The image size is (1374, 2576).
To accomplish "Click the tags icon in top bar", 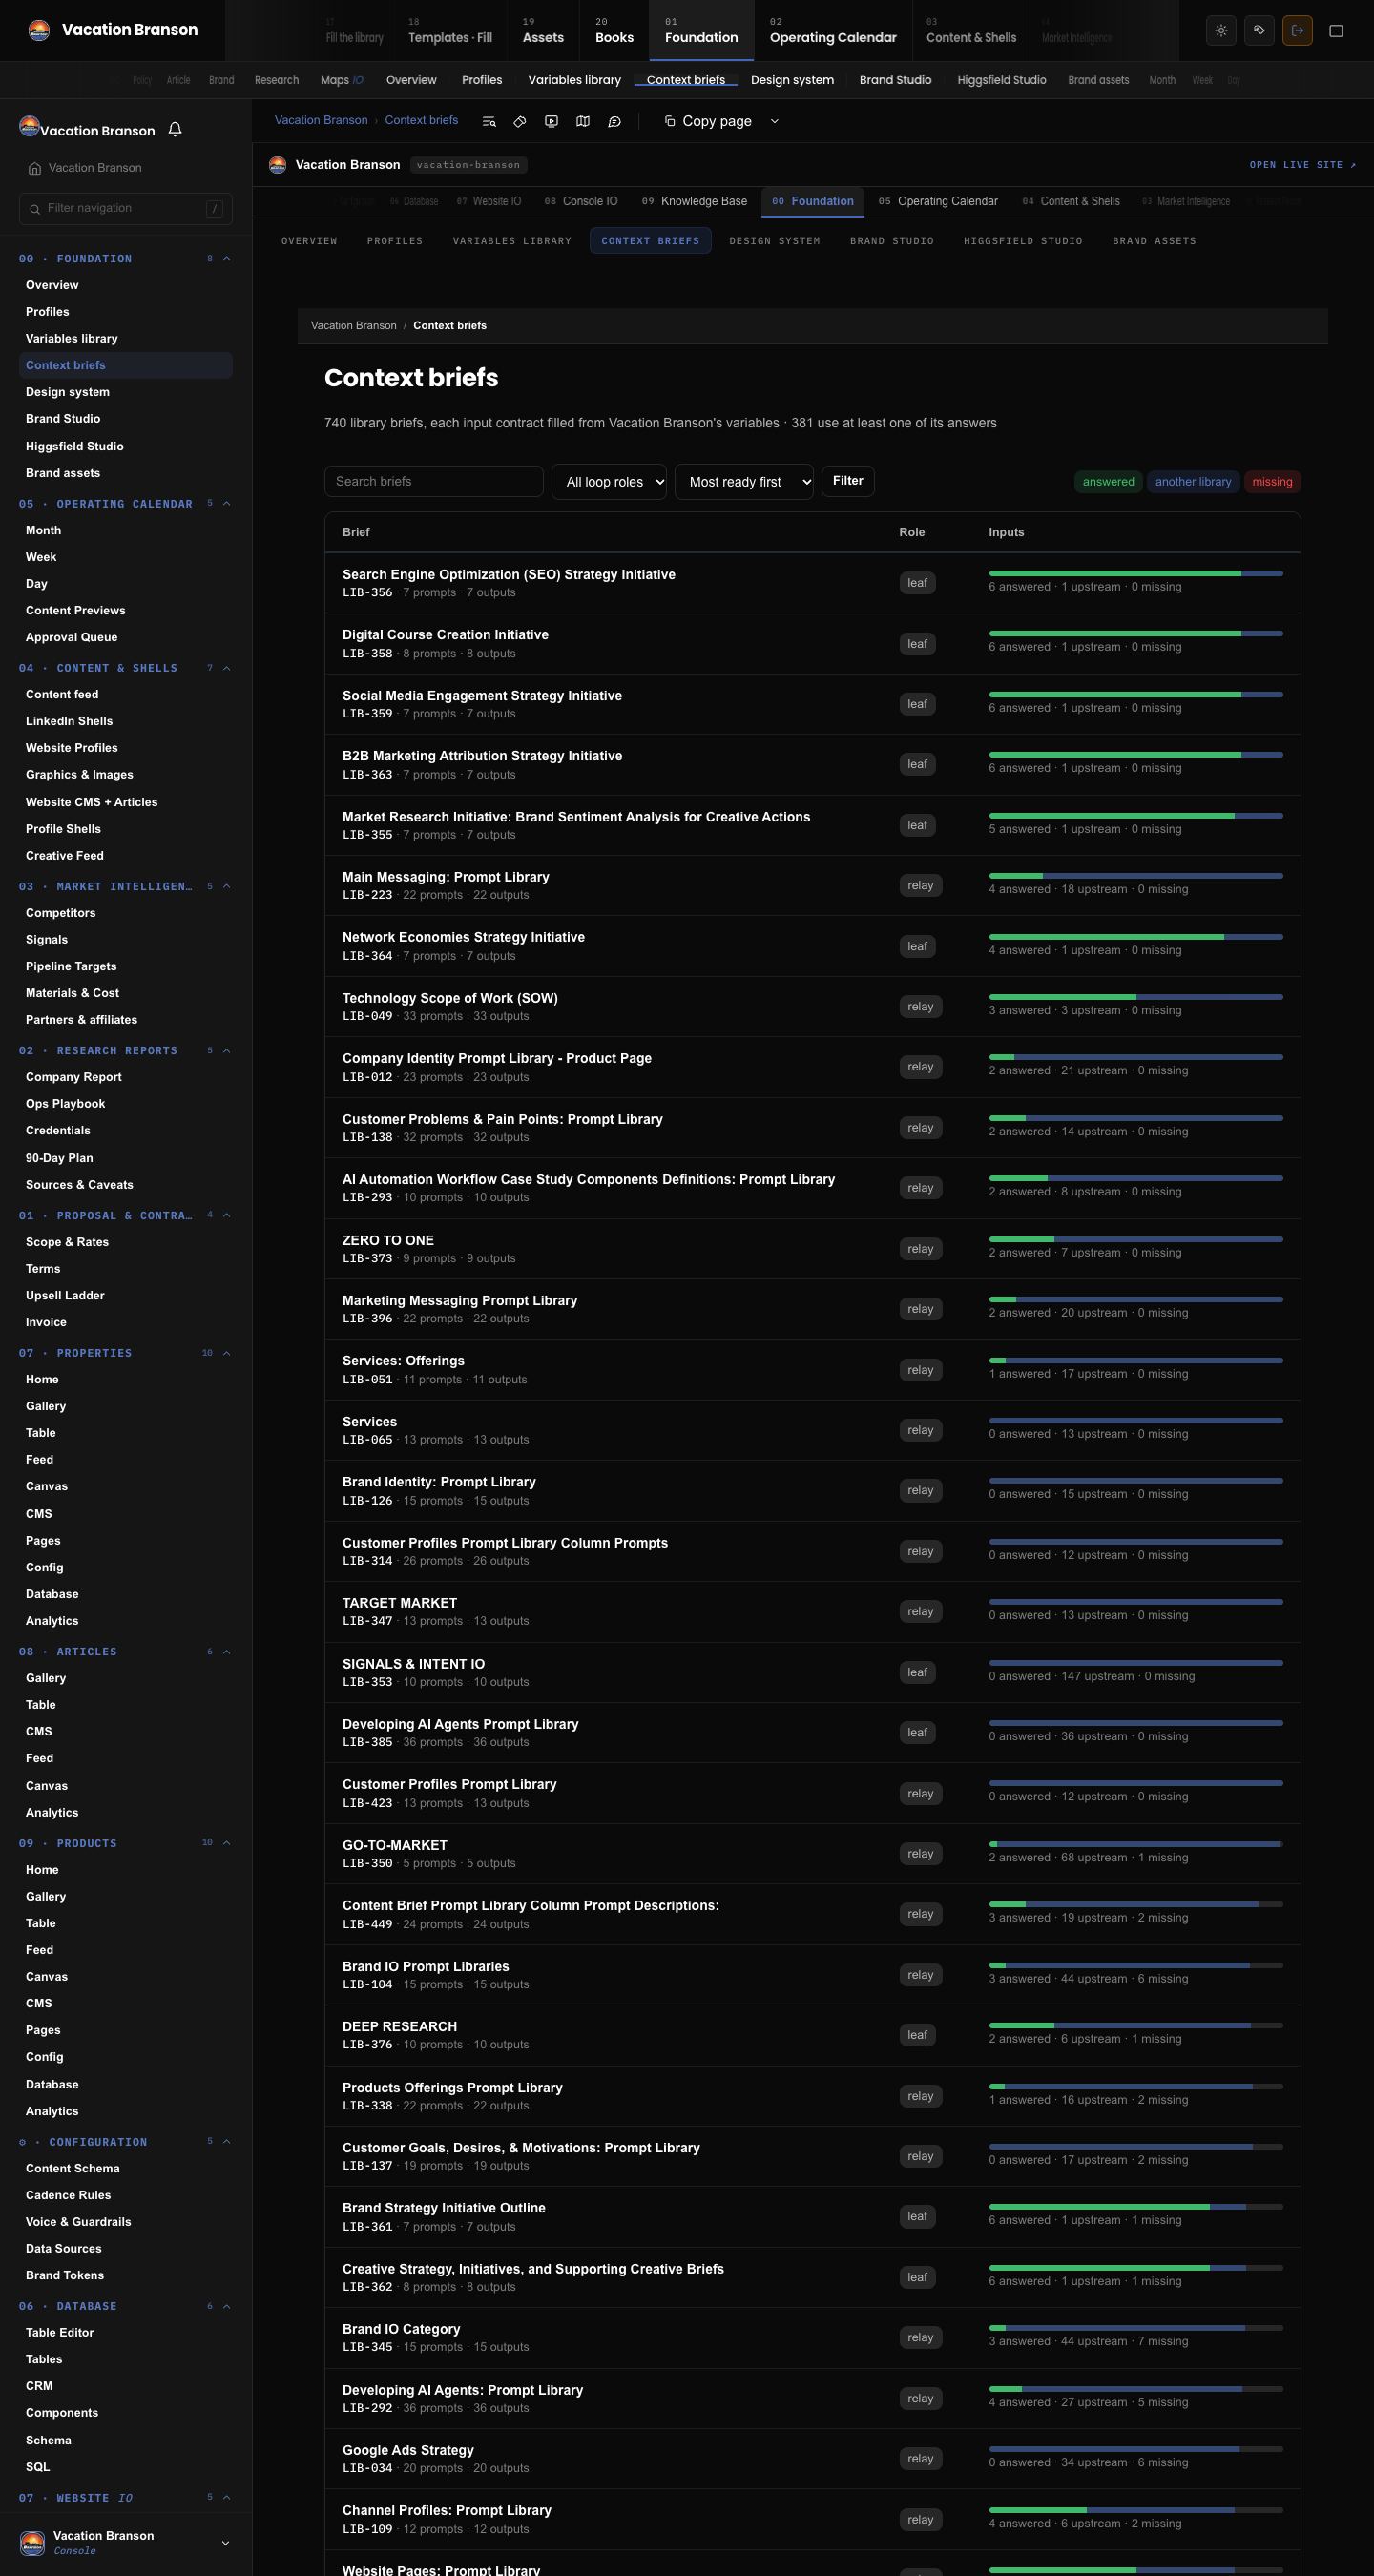I will 1259,31.
